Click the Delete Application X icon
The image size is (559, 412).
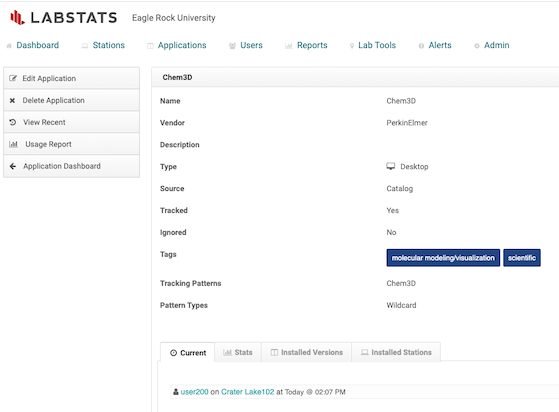click(12, 101)
